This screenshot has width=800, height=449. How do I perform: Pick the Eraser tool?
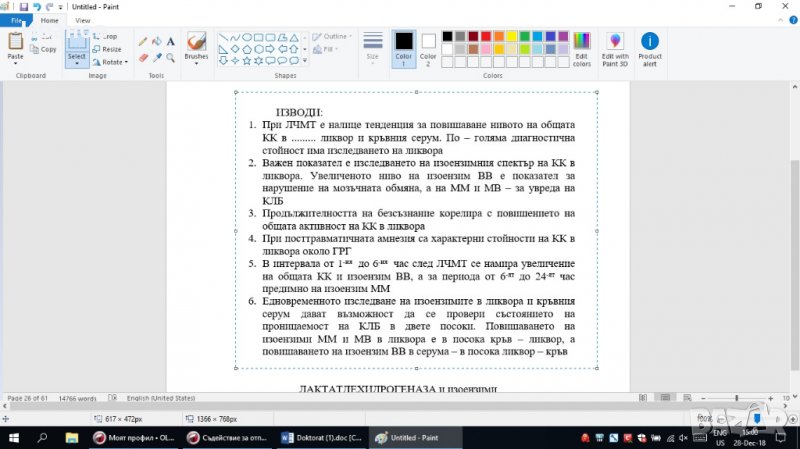[x=143, y=57]
